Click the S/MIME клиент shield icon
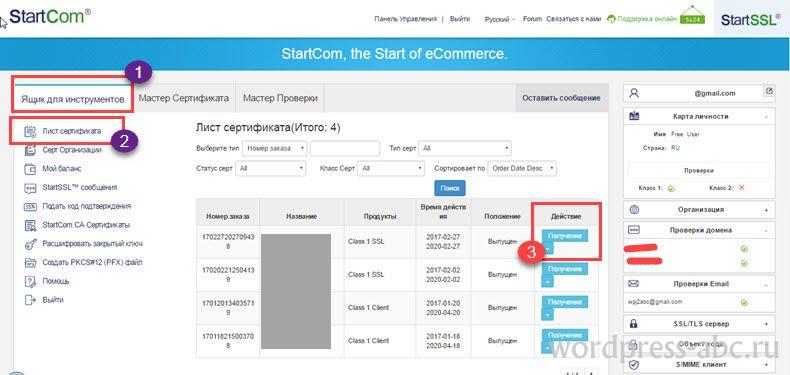The height and width of the screenshot is (375, 790). 634,364
